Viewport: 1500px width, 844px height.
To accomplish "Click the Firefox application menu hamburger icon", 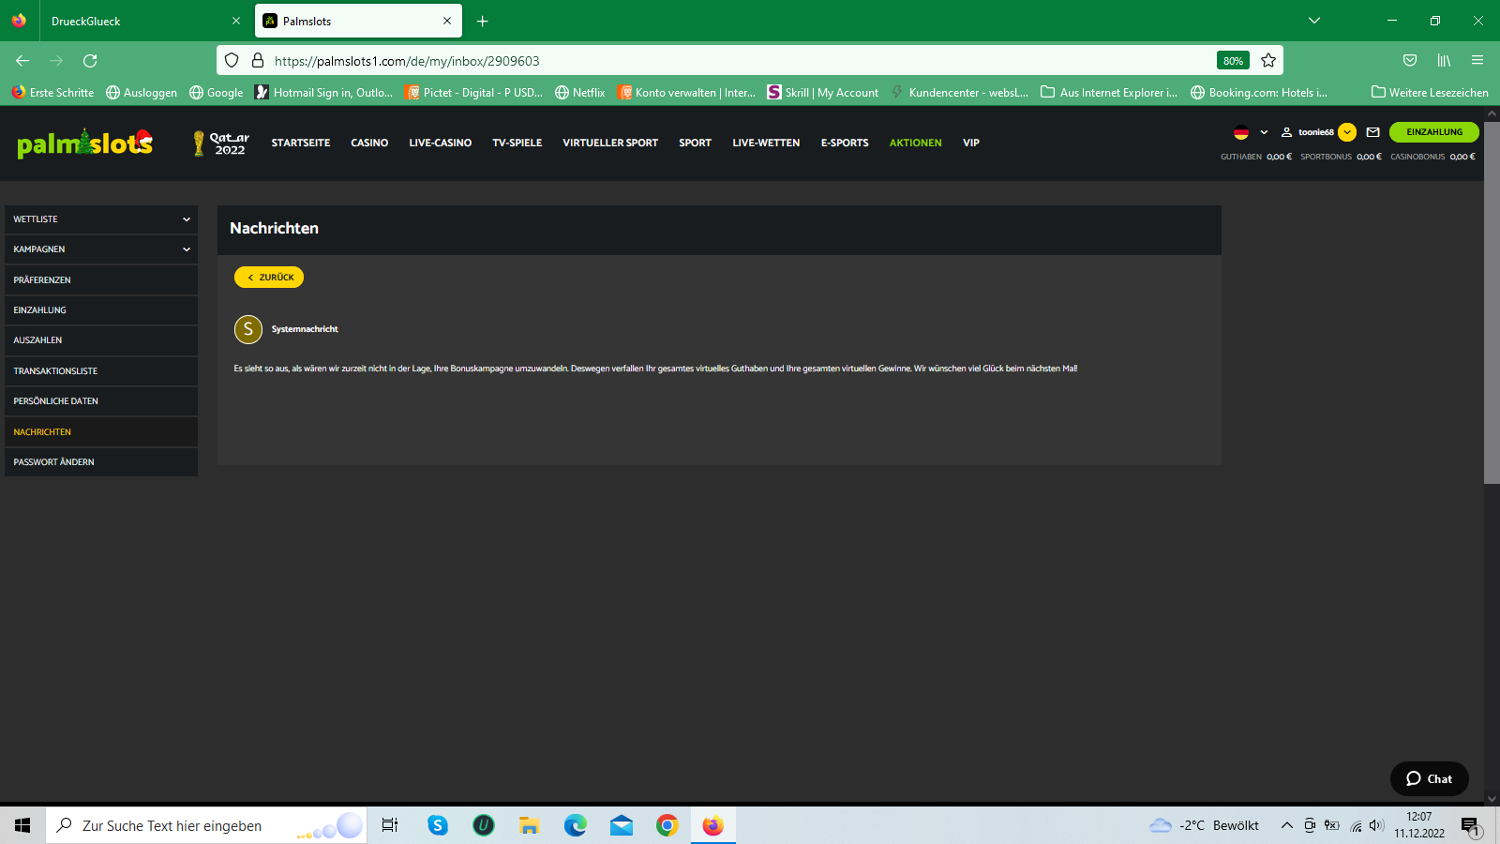I will 1477,61.
